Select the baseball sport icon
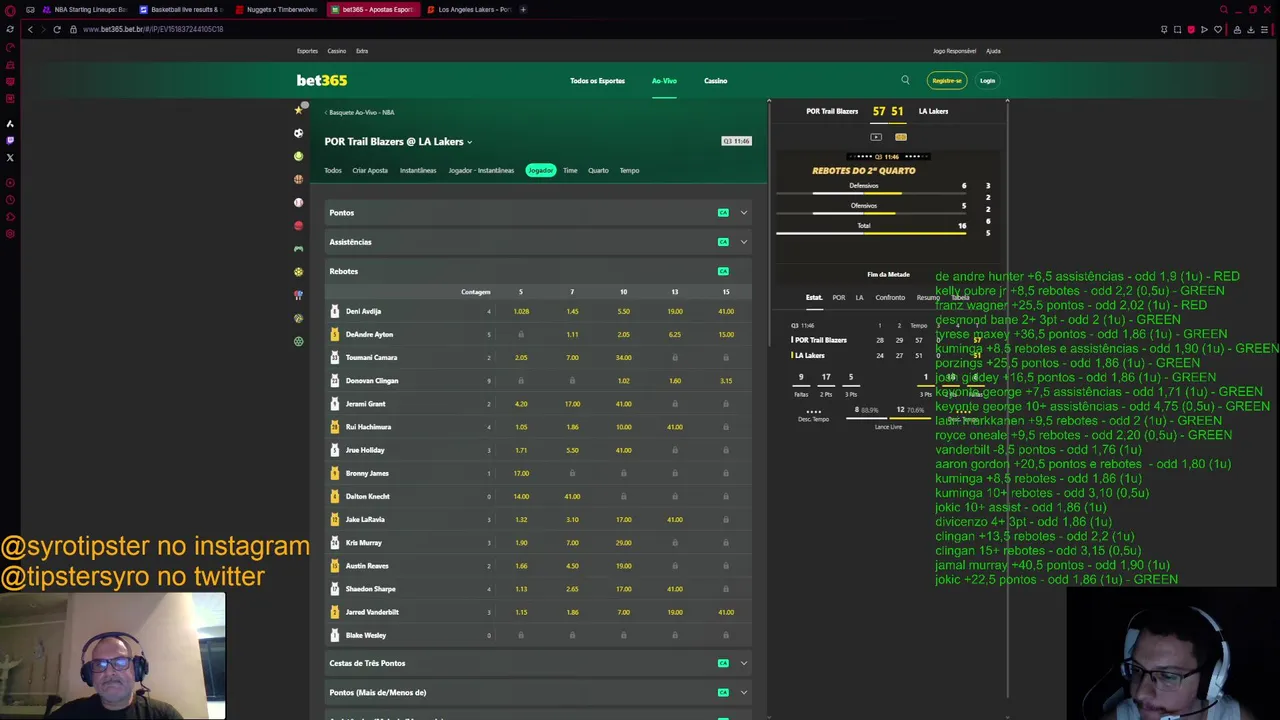 click(x=298, y=202)
